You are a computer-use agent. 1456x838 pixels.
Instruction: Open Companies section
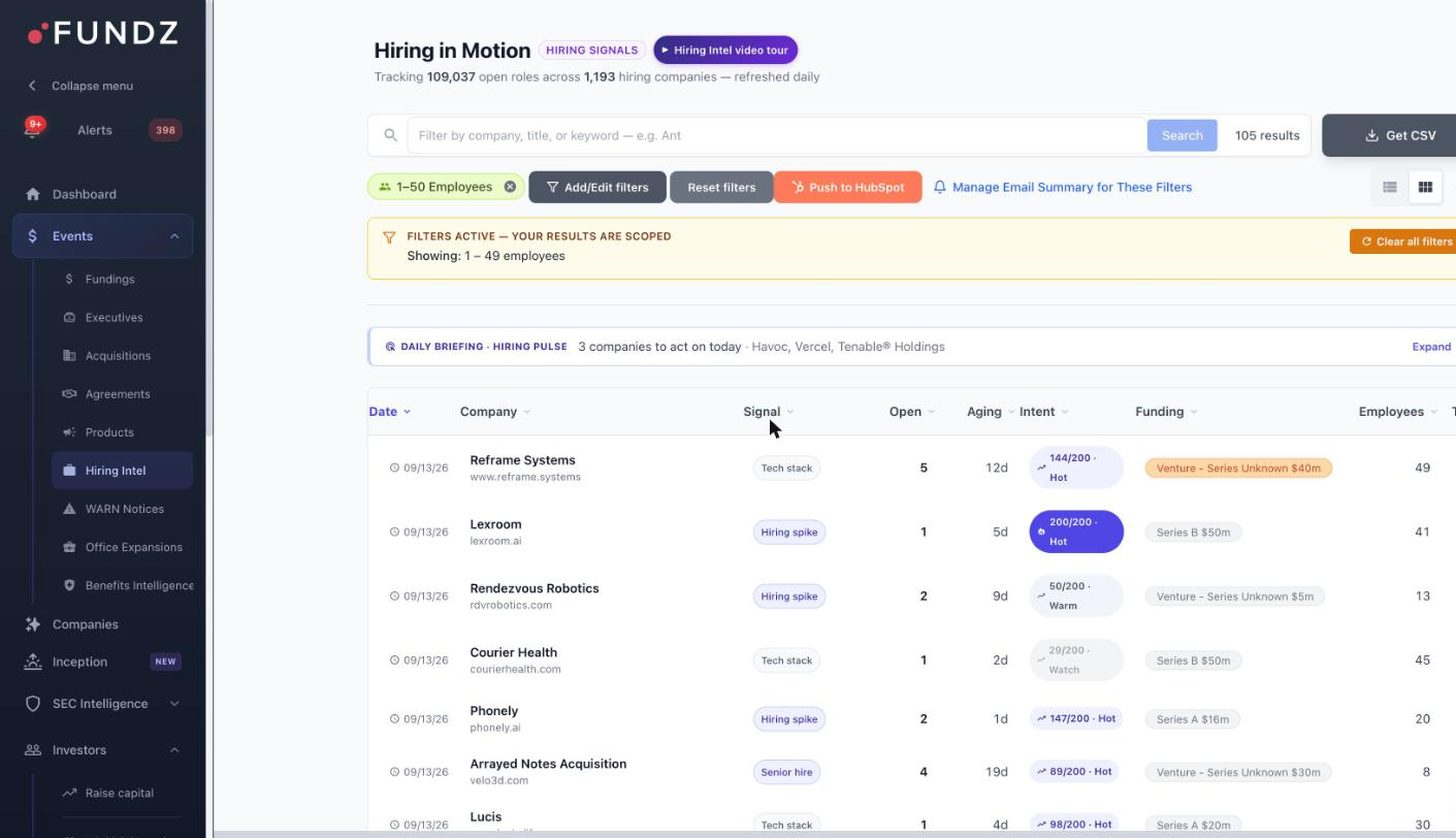tap(85, 624)
